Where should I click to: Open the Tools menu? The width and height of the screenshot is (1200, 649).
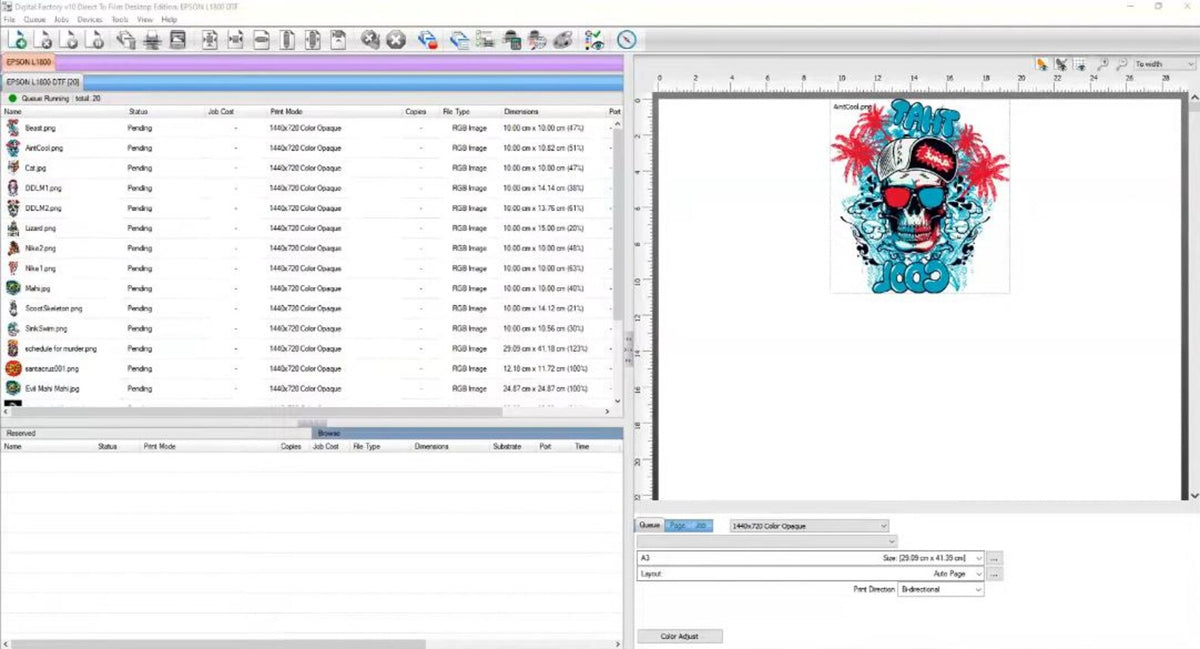[x=120, y=19]
